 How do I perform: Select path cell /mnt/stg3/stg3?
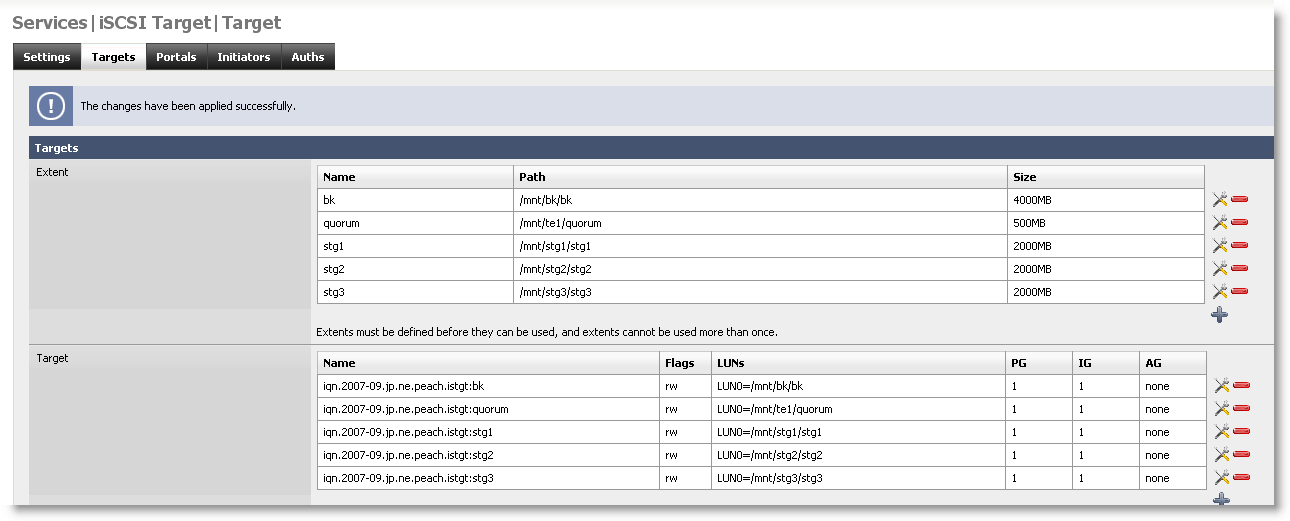[760, 292]
